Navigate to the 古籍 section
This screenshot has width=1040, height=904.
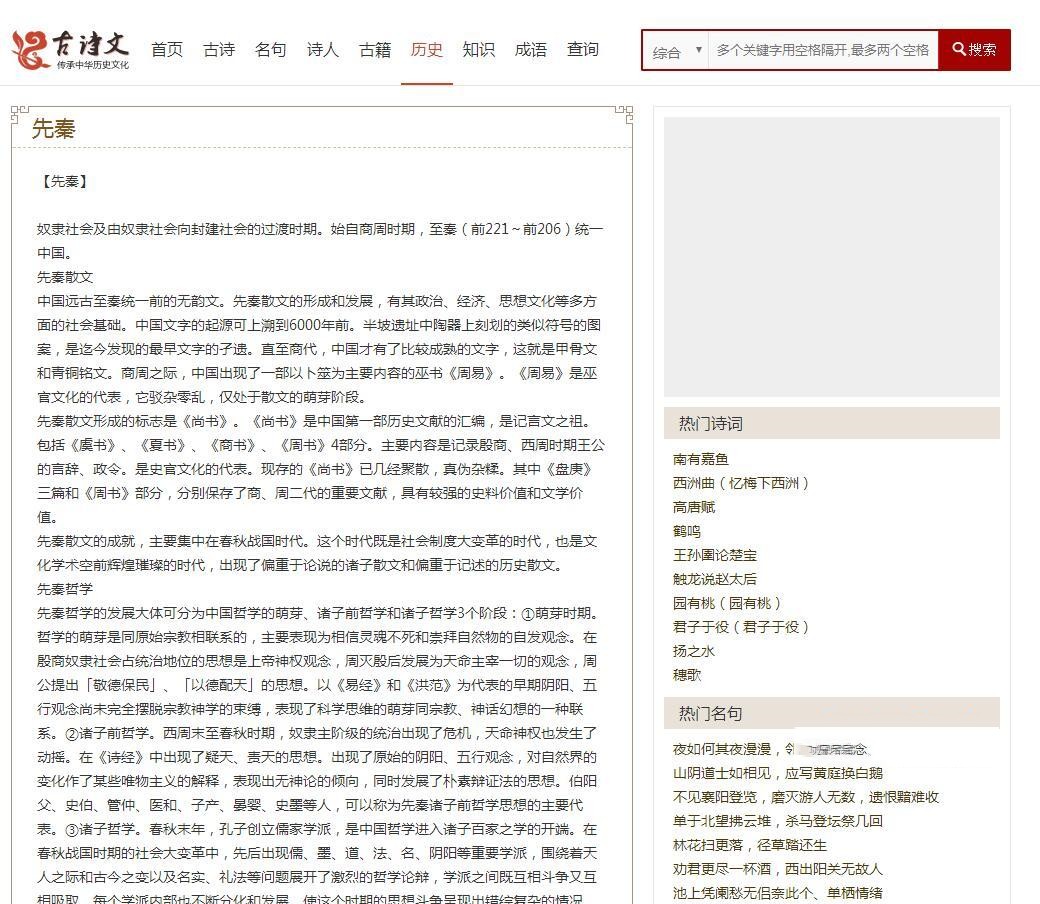tap(375, 49)
